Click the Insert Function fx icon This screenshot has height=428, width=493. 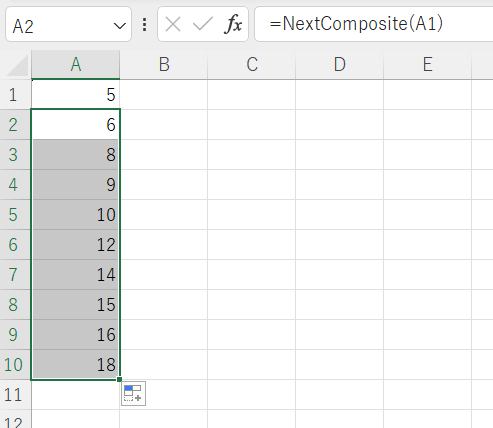click(233, 24)
